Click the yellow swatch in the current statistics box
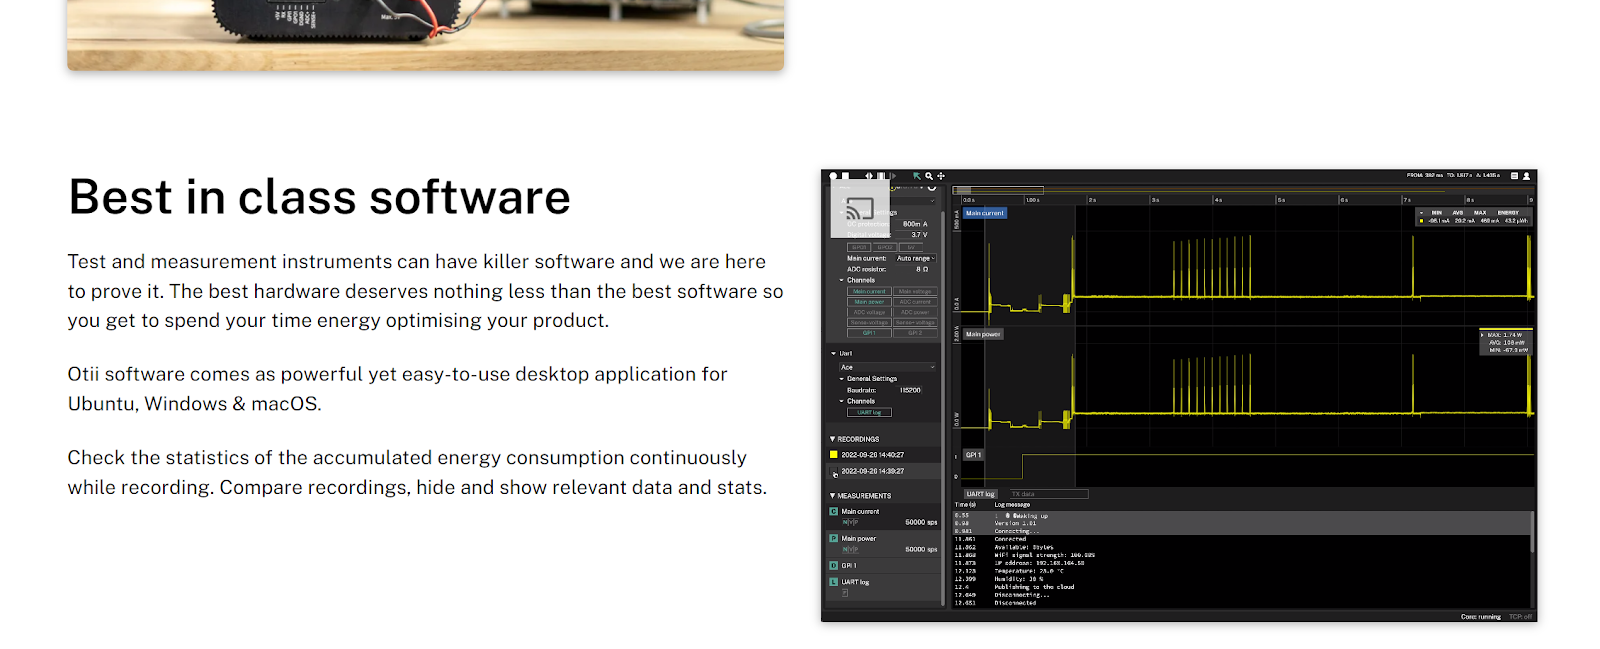Image resolution: width=1600 pixels, height=649 pixels. pyautogui.click(x=1421, y=221)
